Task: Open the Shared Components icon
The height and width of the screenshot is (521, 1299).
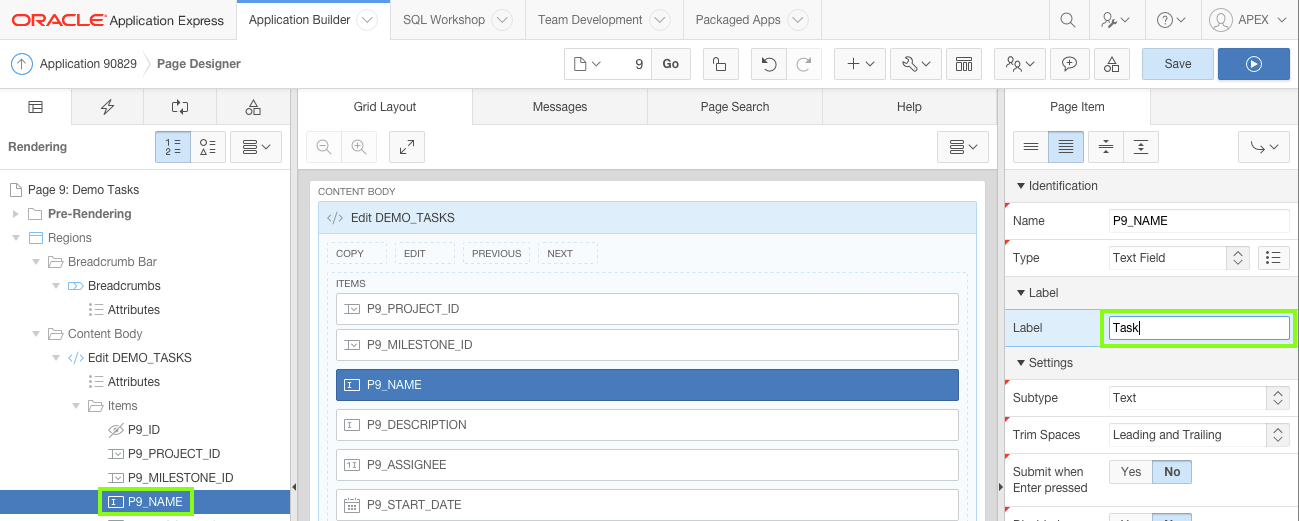Action: pos(1112,64)
